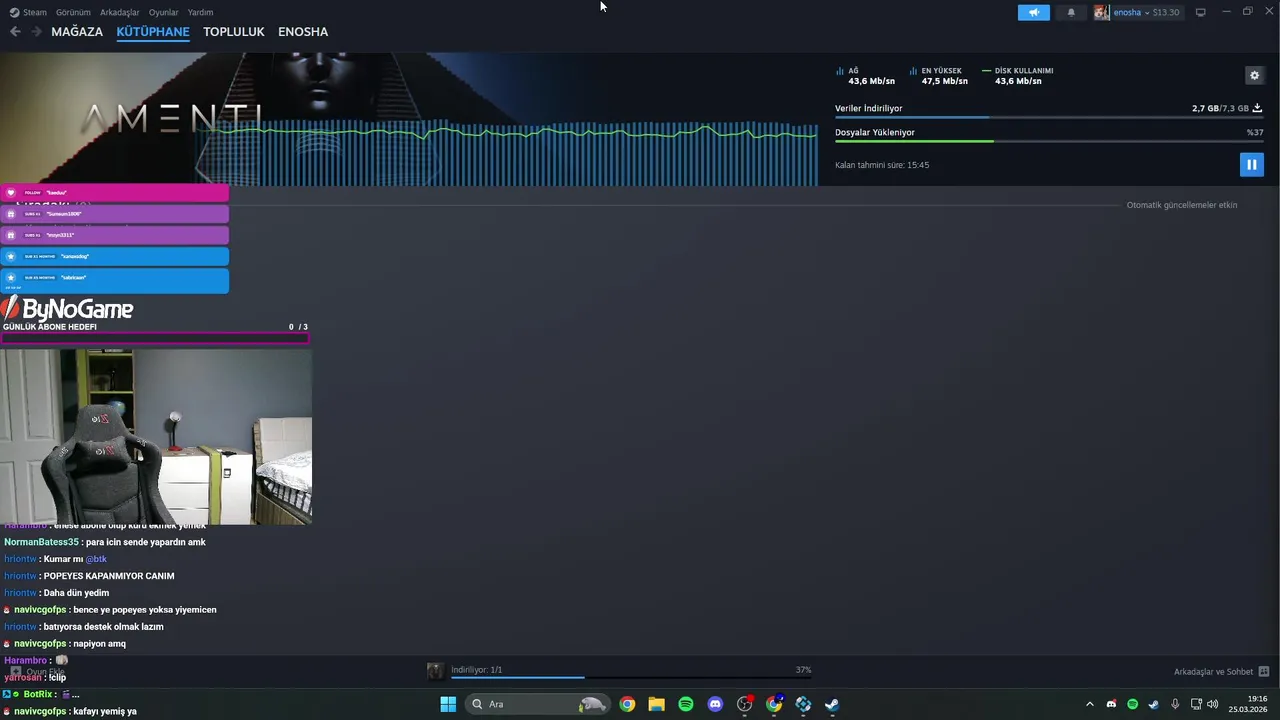Click the friends chat icon beside Arkadaşlar ve Sohbet
1280x720 pixels.
click(x=1264, y=672)
